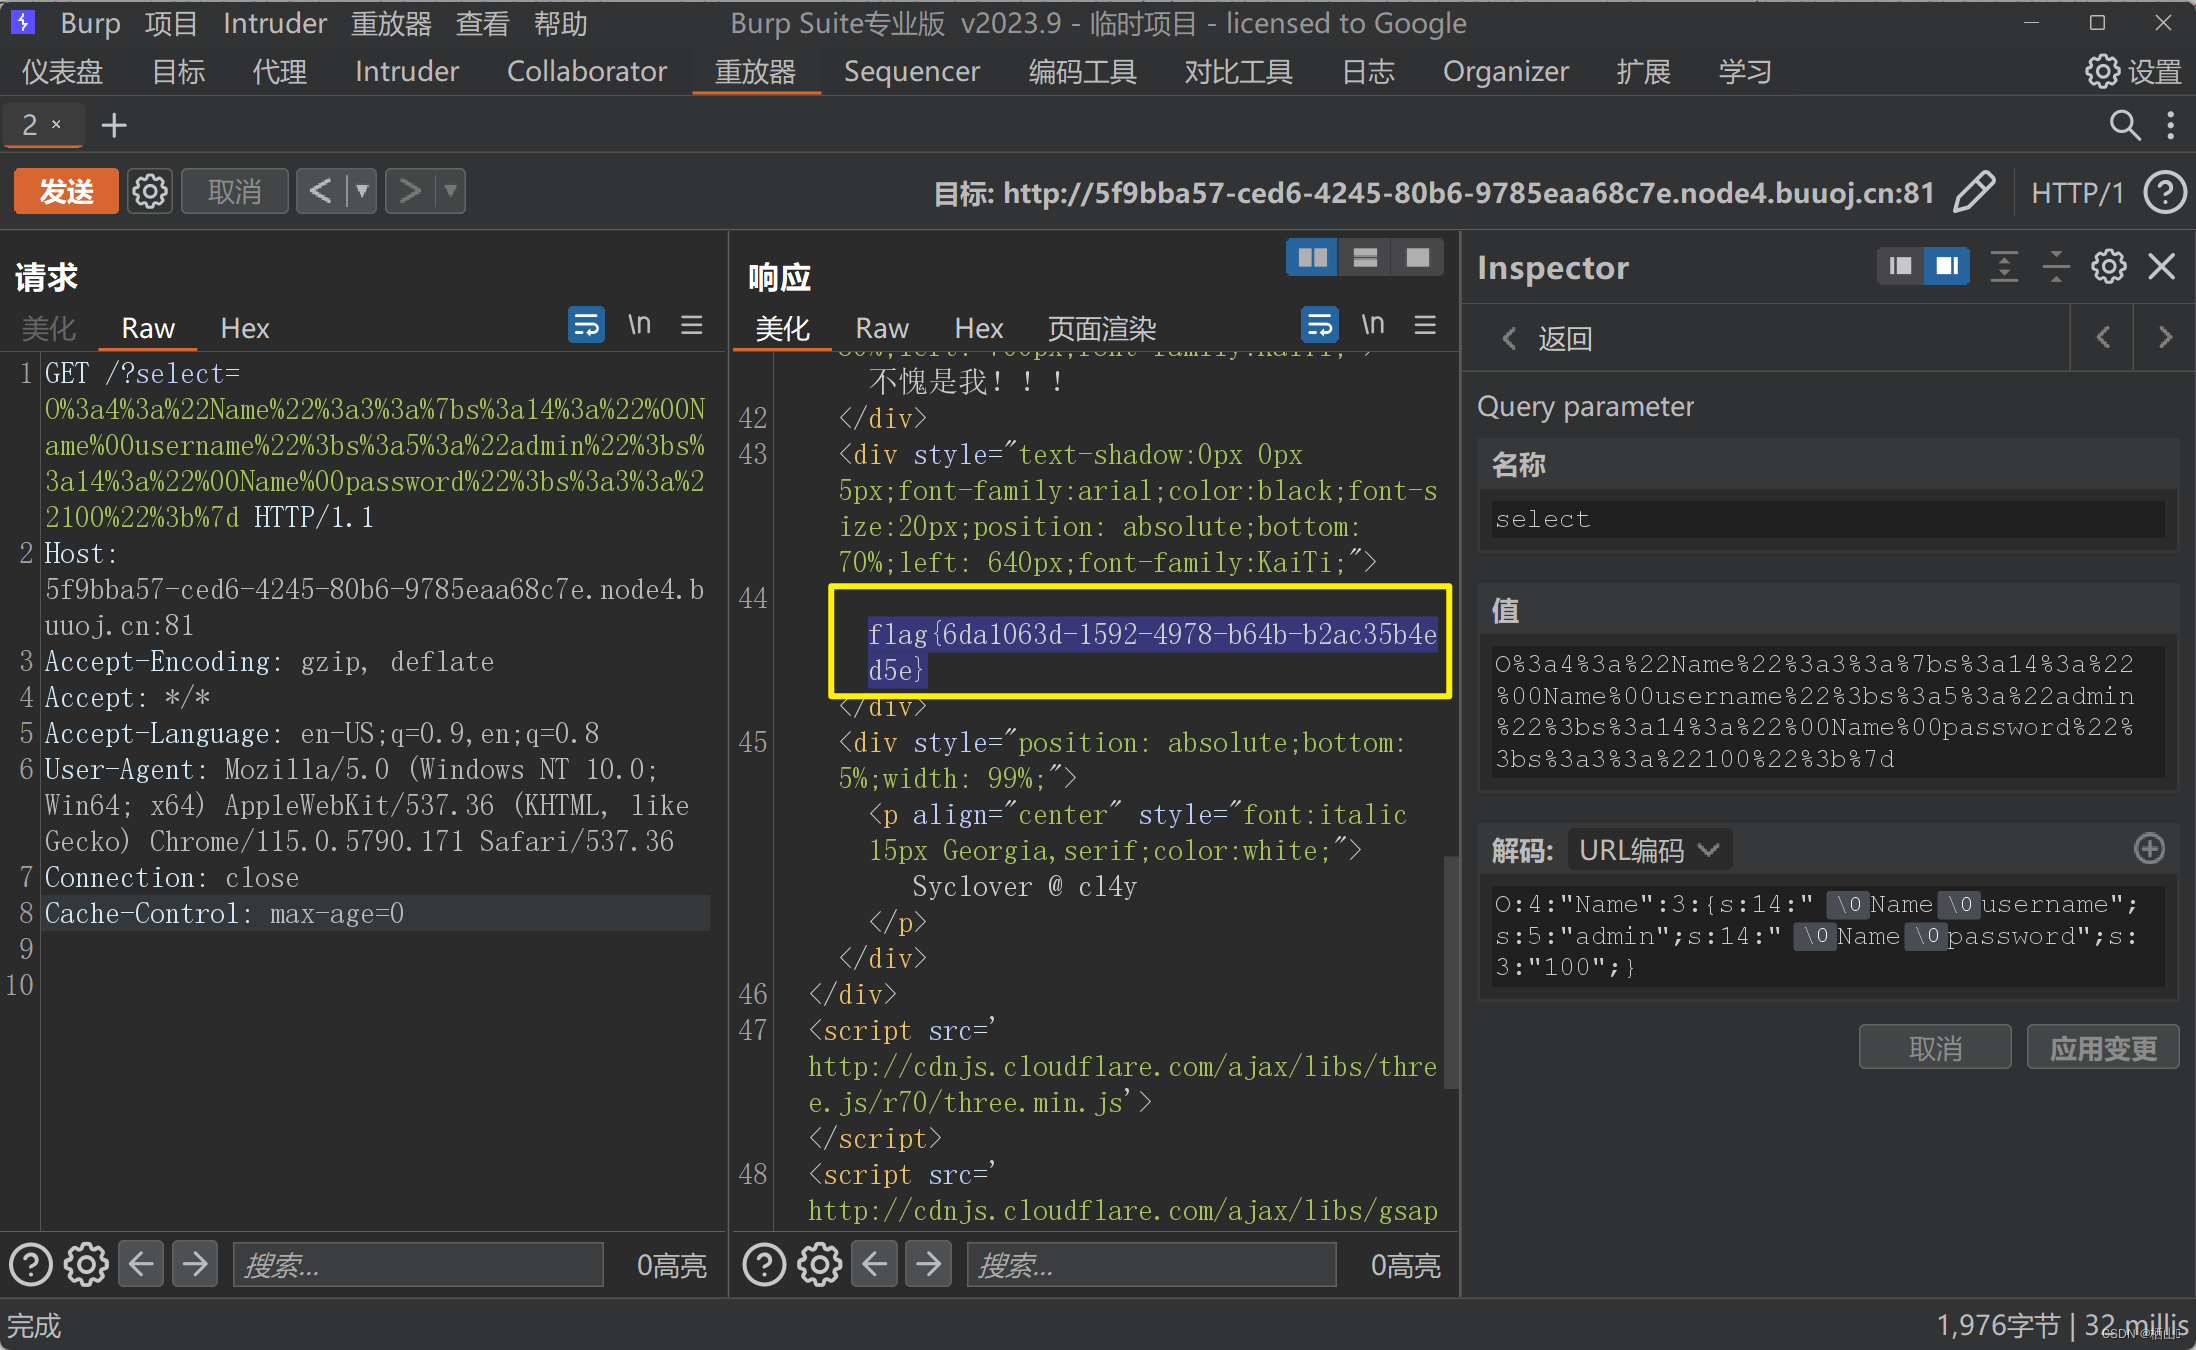Viewport: 2196px width, 1350px height.
Task: Select top-bottom layout view
Action: [1365, 258]
